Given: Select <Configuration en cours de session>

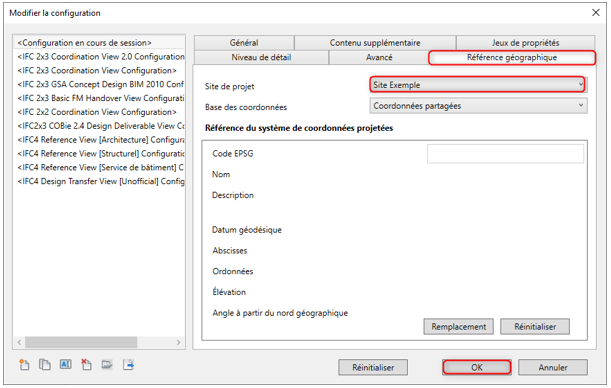Looking at the screenshot, I should coord(99,42).
